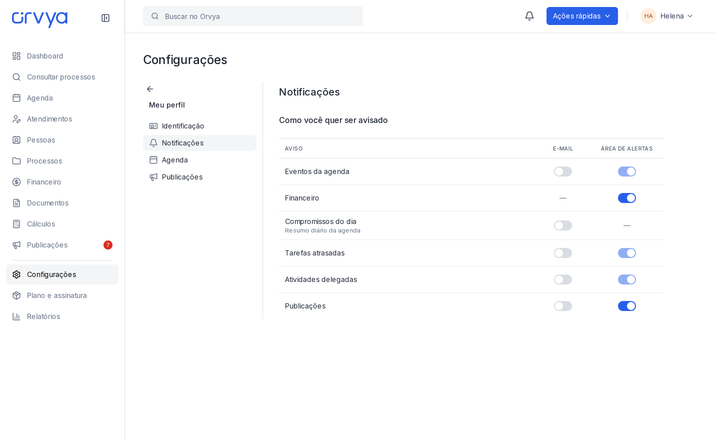The width and height of the screenshot is (720, 440).
Task: Click the Consultar processos magnifier icon
Action: 17,77
